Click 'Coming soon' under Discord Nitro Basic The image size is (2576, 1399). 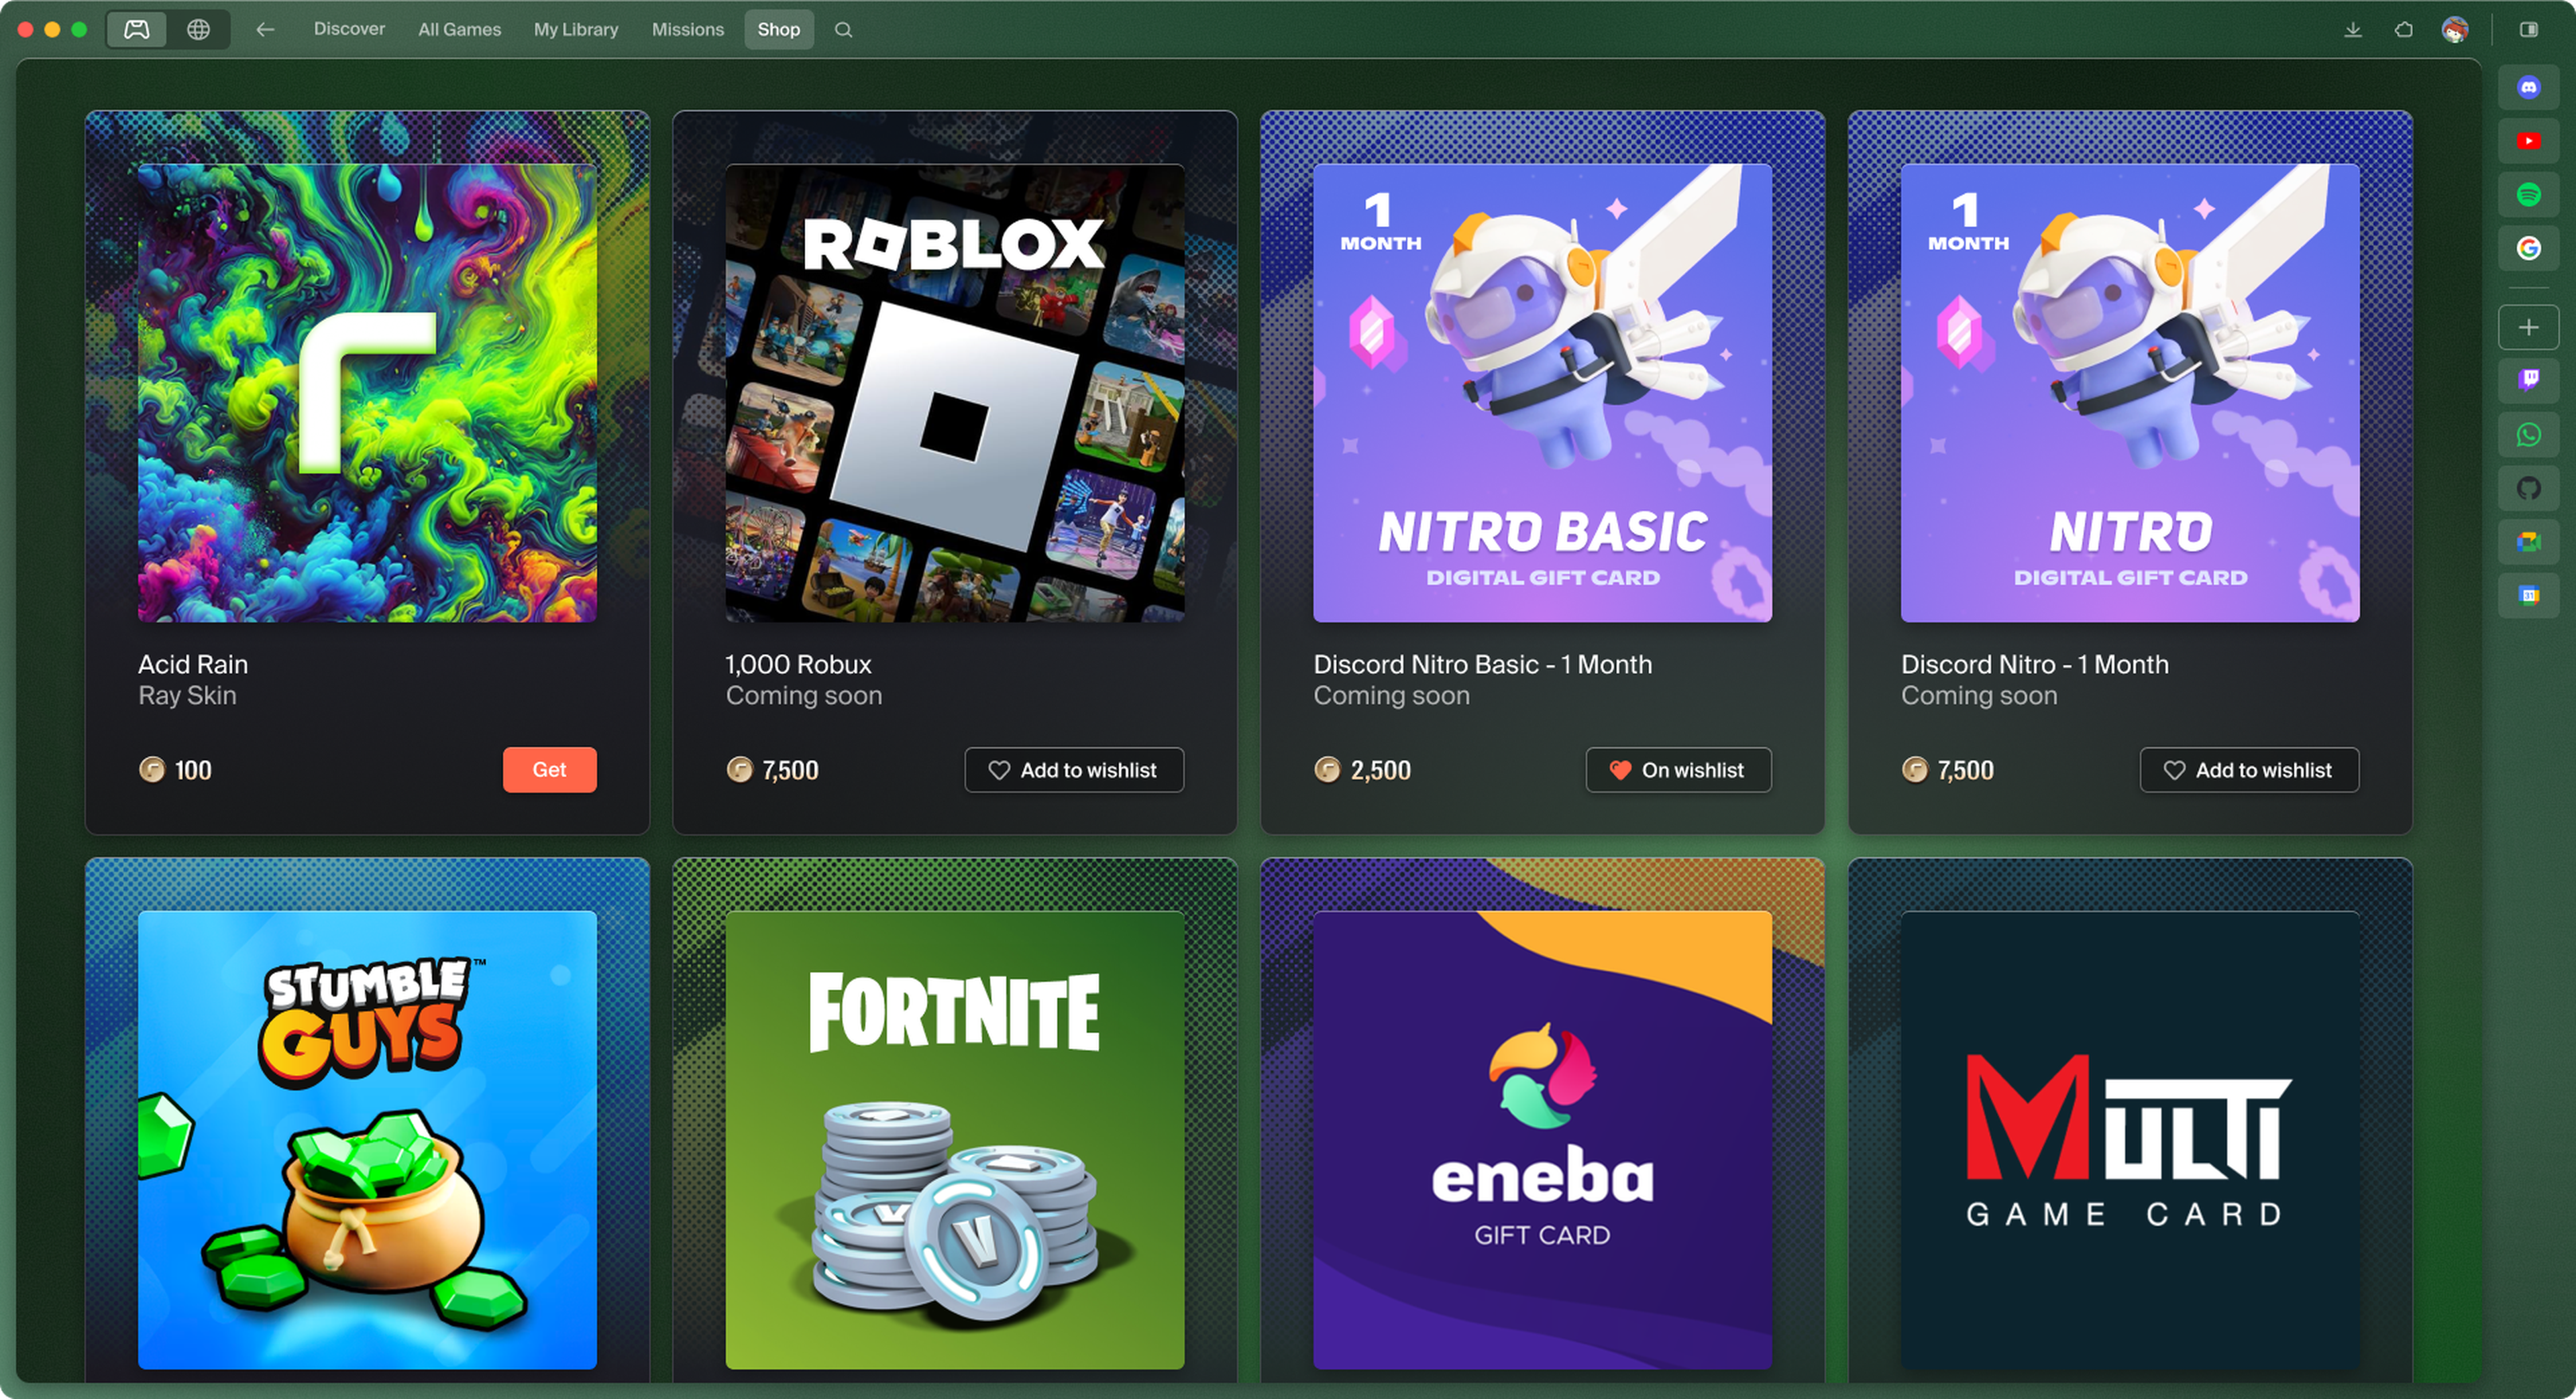coord(1391,695)
